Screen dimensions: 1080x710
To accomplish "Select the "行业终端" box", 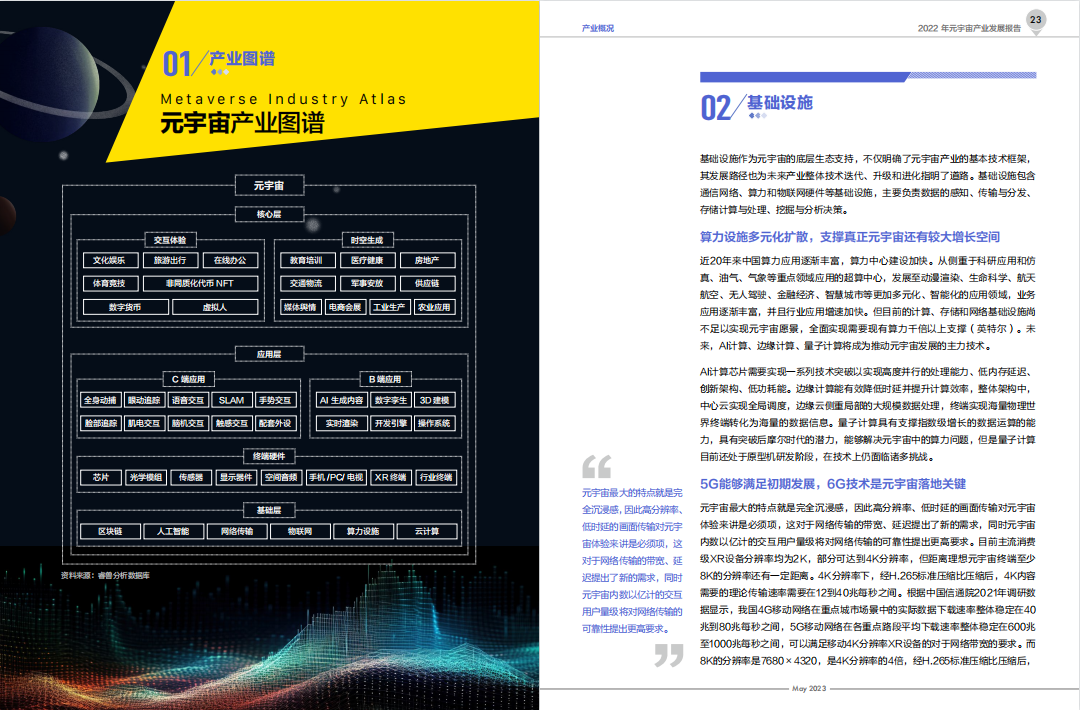I will (x=436, y=477).
